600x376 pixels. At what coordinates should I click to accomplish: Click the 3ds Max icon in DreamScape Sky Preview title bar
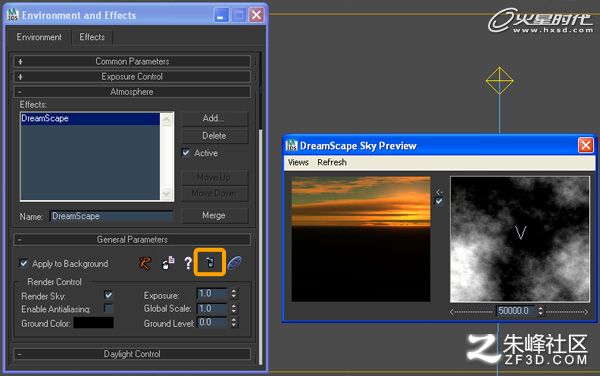[292, 145]
